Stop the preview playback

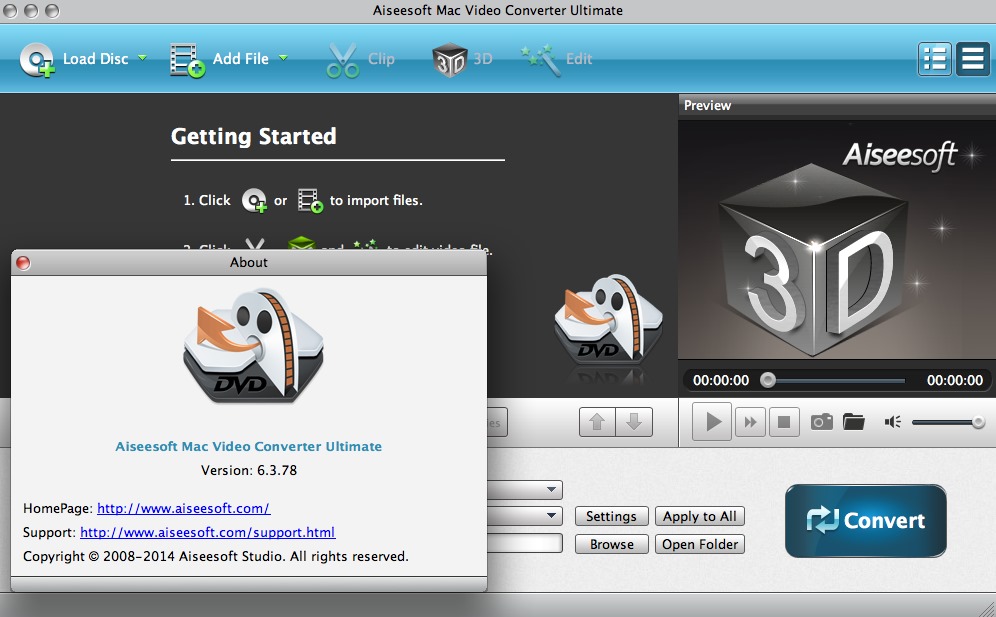[784, 422]
